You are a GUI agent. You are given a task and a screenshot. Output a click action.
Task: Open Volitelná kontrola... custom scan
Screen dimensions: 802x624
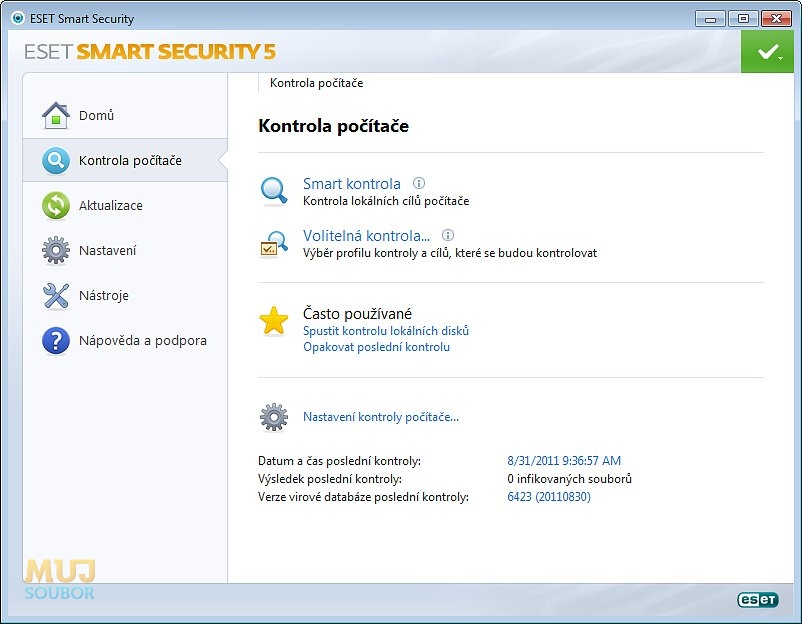[366, 236]
